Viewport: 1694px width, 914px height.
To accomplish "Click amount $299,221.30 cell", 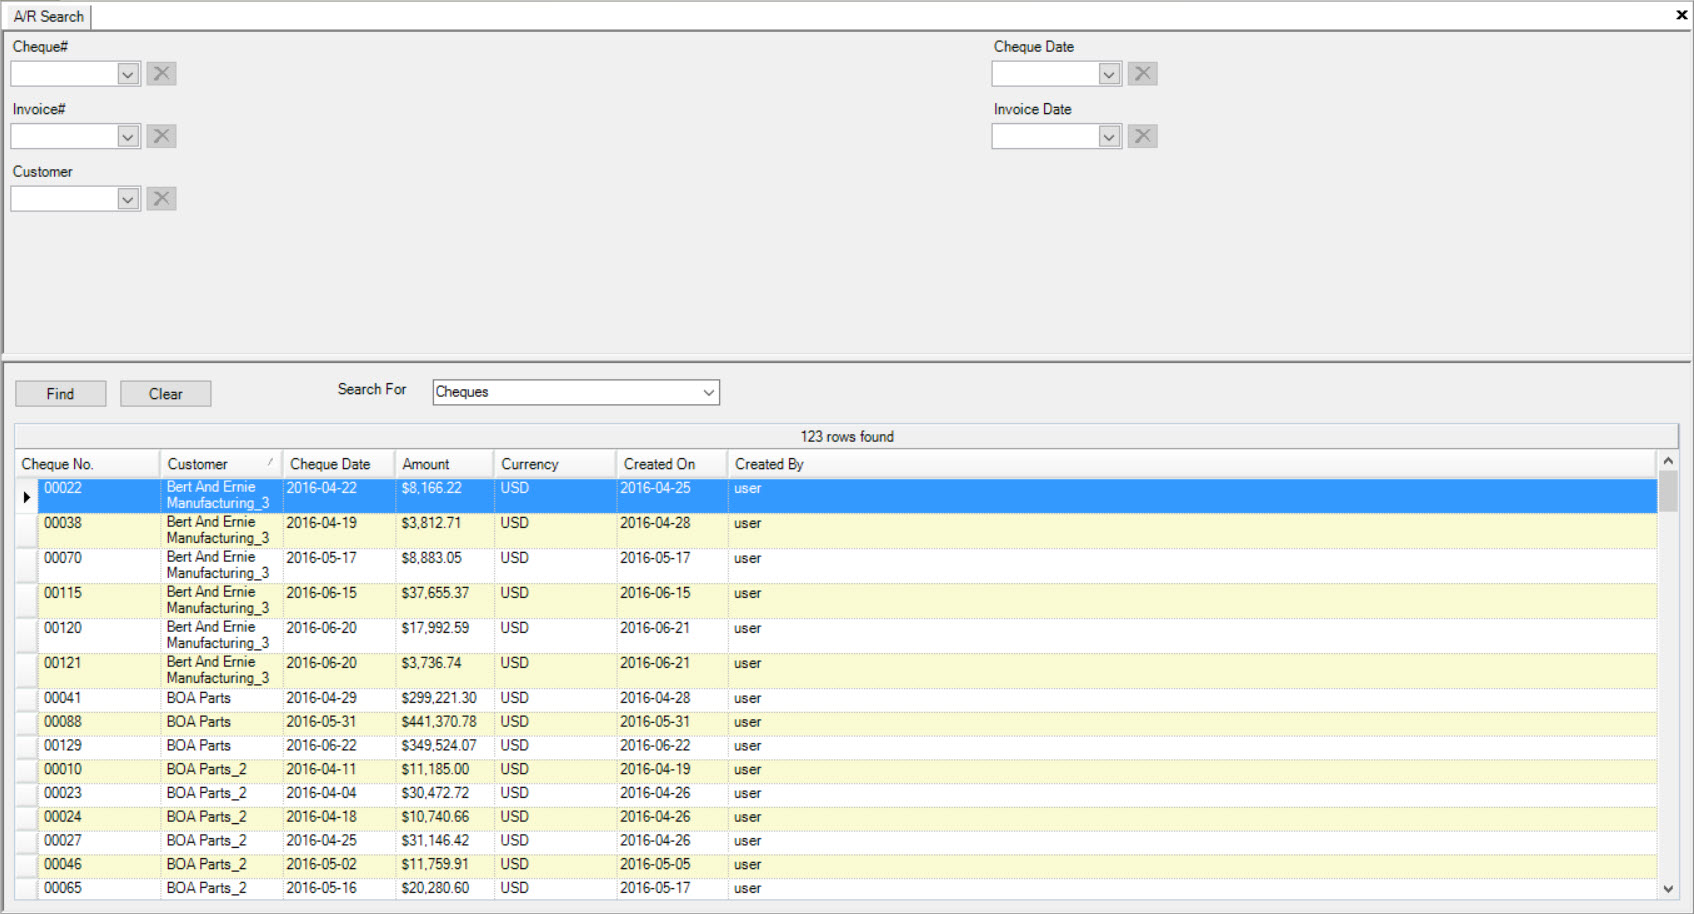I will (445, 698).
